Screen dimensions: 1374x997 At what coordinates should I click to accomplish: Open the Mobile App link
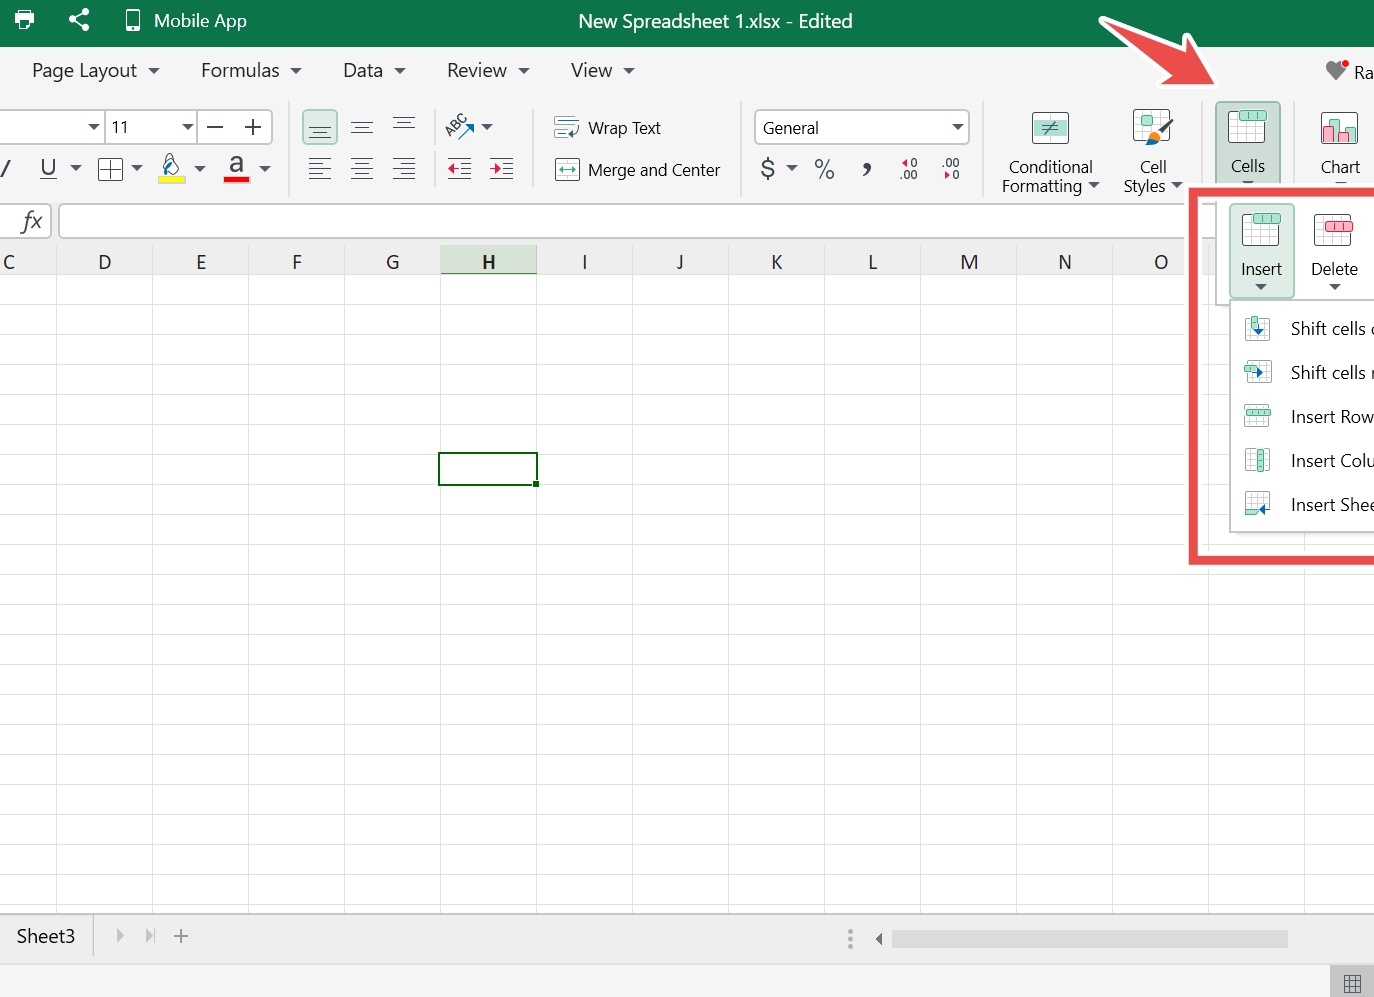pyautogui.click(x=186, y=21)
